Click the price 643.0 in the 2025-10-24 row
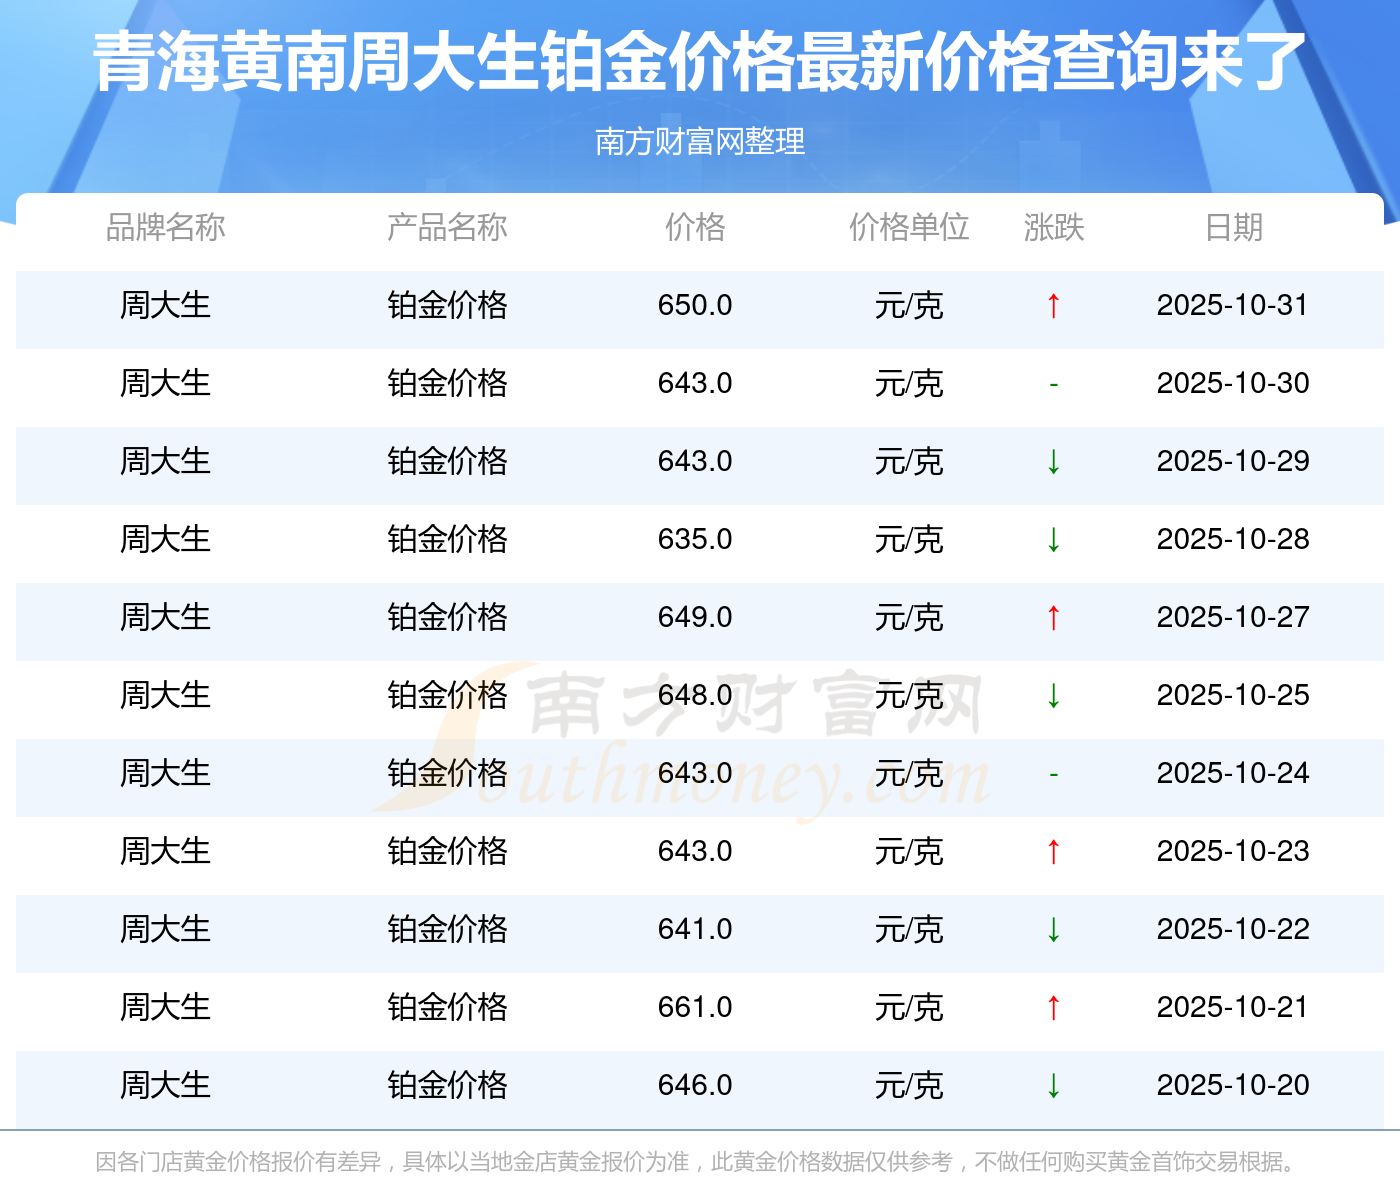1400x1177 pixels. (x=695, y=773)
